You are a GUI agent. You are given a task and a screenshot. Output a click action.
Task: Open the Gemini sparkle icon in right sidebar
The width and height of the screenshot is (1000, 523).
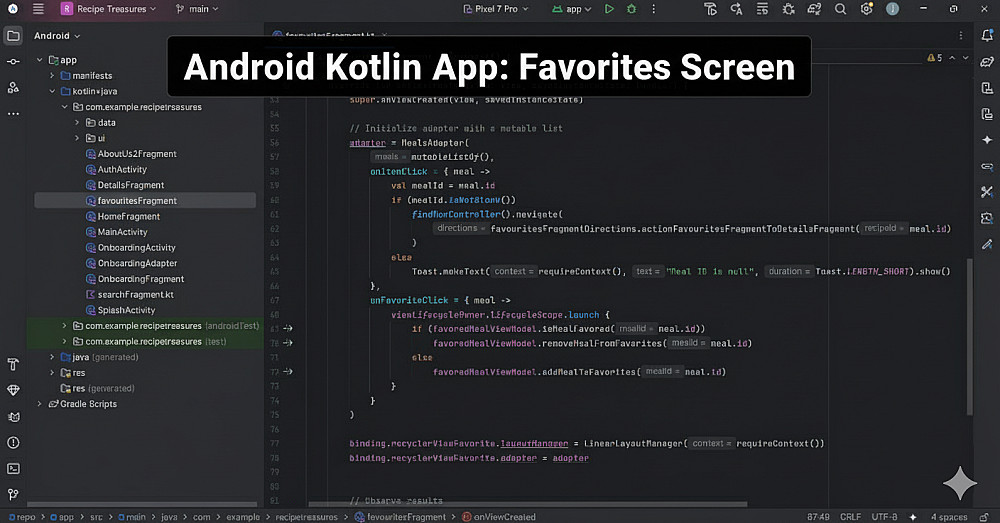(987, 140)
